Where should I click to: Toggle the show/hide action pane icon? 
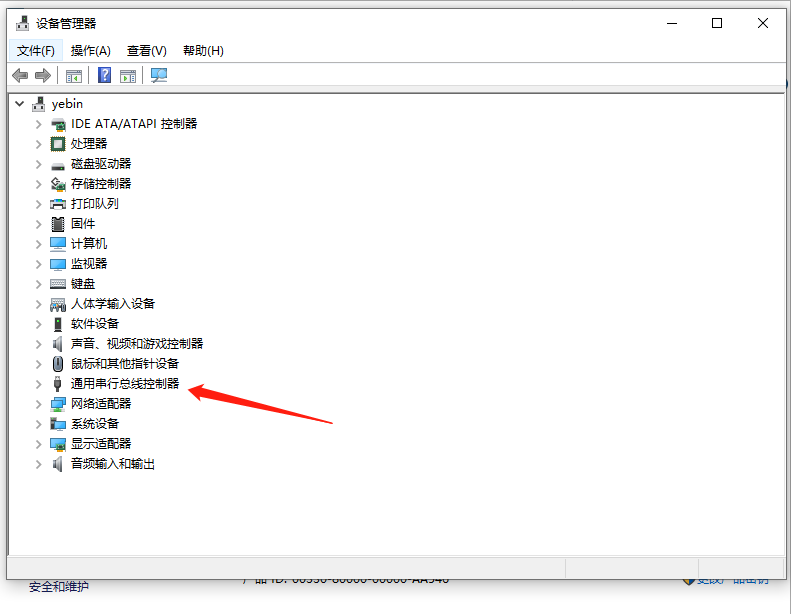[128, 76]
